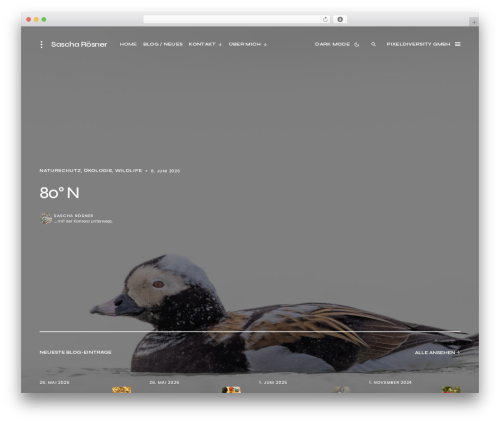Viewport: 500px width, 423px height.
Task: Go to the Home menu item
Action: [128, 44]
